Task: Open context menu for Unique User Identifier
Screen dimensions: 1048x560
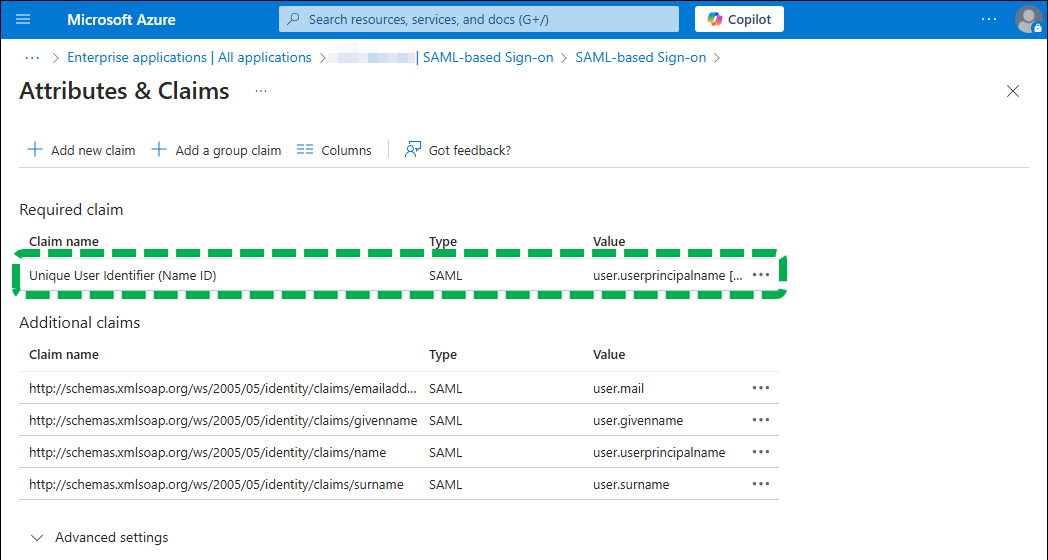Action: click(761, 275)
